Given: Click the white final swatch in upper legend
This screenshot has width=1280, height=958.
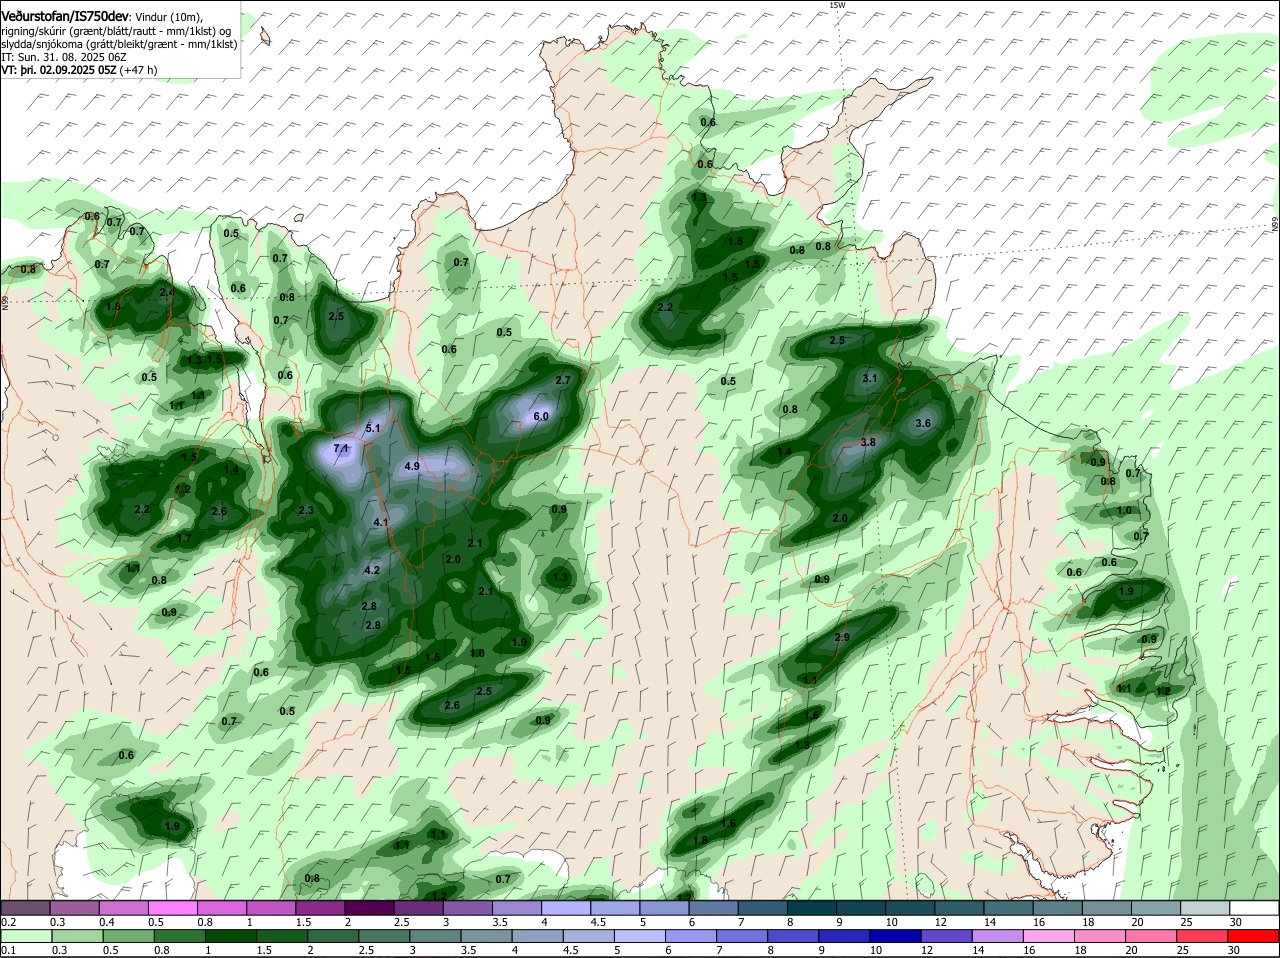Looking at the screenshot, I should tap(1254, 908).
